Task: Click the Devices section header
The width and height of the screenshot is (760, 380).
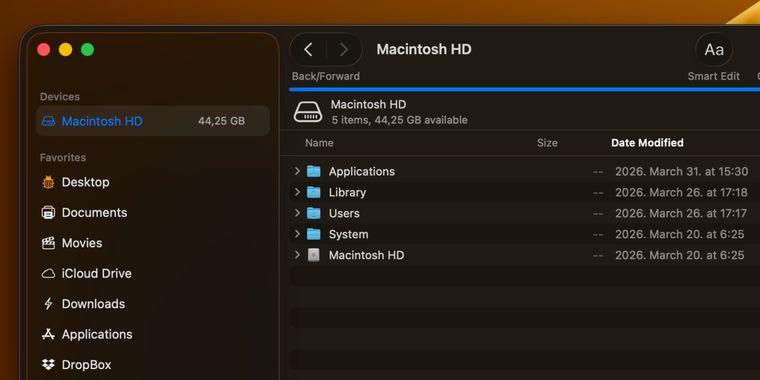Action: click(x=60, y=96)
